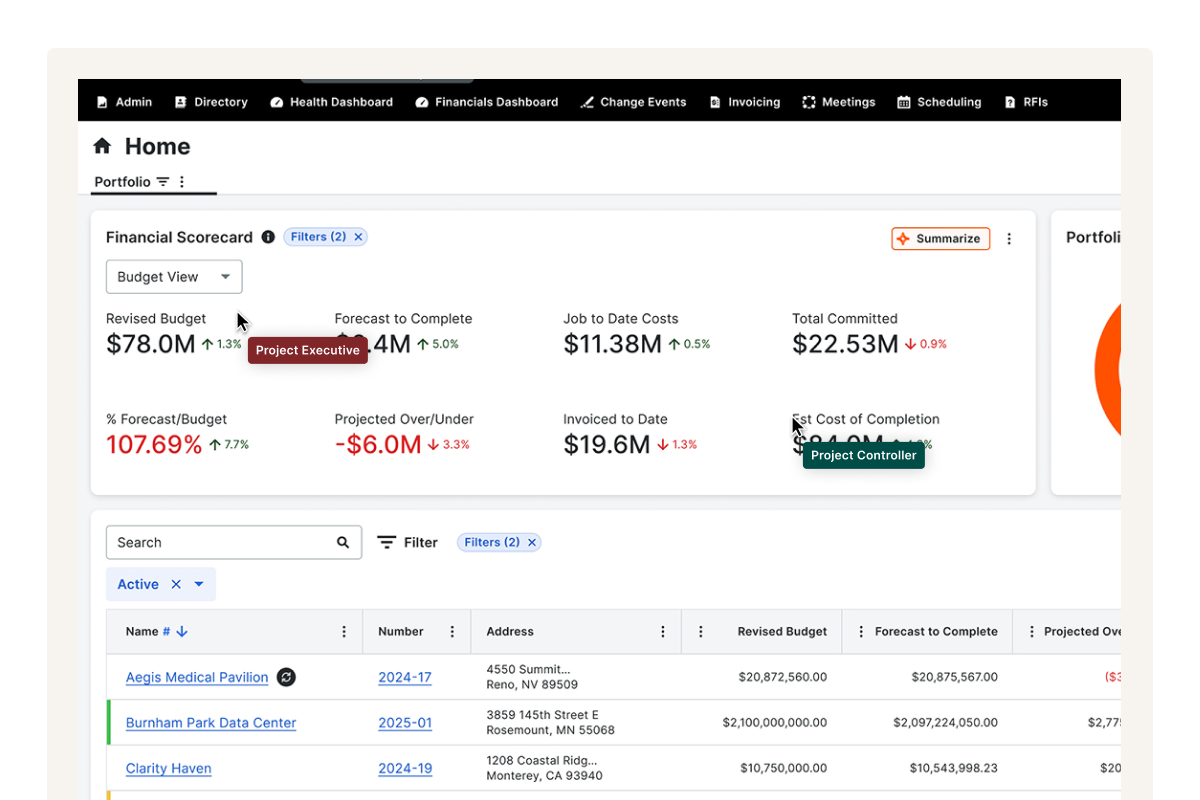Screen dimensions: 1200x800
Task: Click the Summarize button
Action: click(940, 238)
